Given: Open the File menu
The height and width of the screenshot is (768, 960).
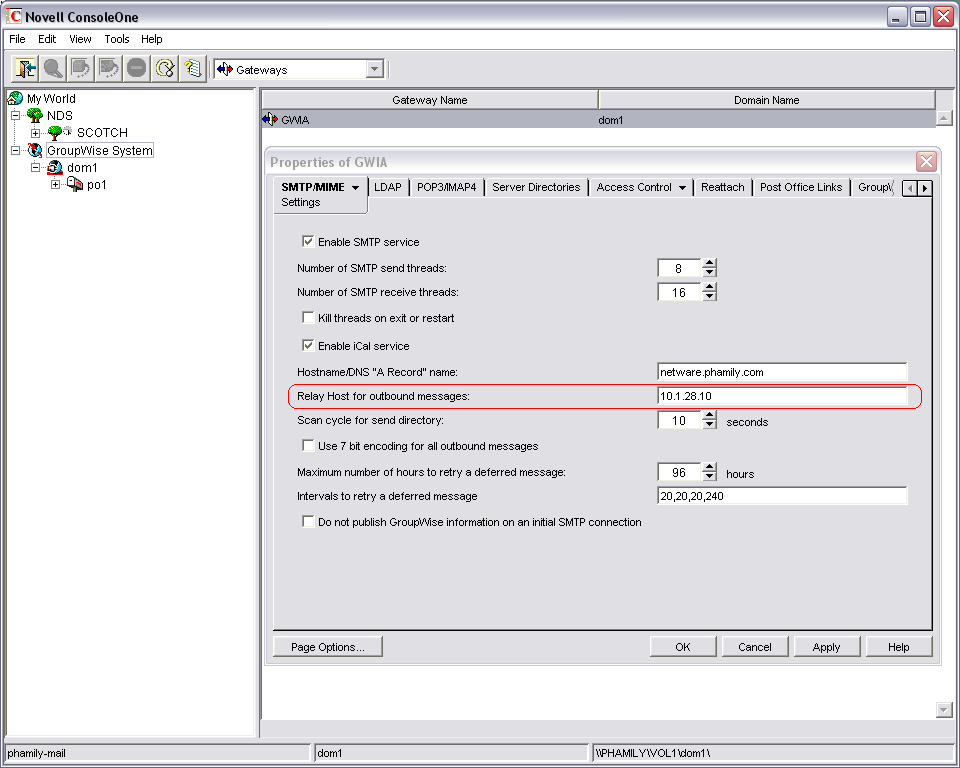Looking at the screenshot, I should pos(17,39).
